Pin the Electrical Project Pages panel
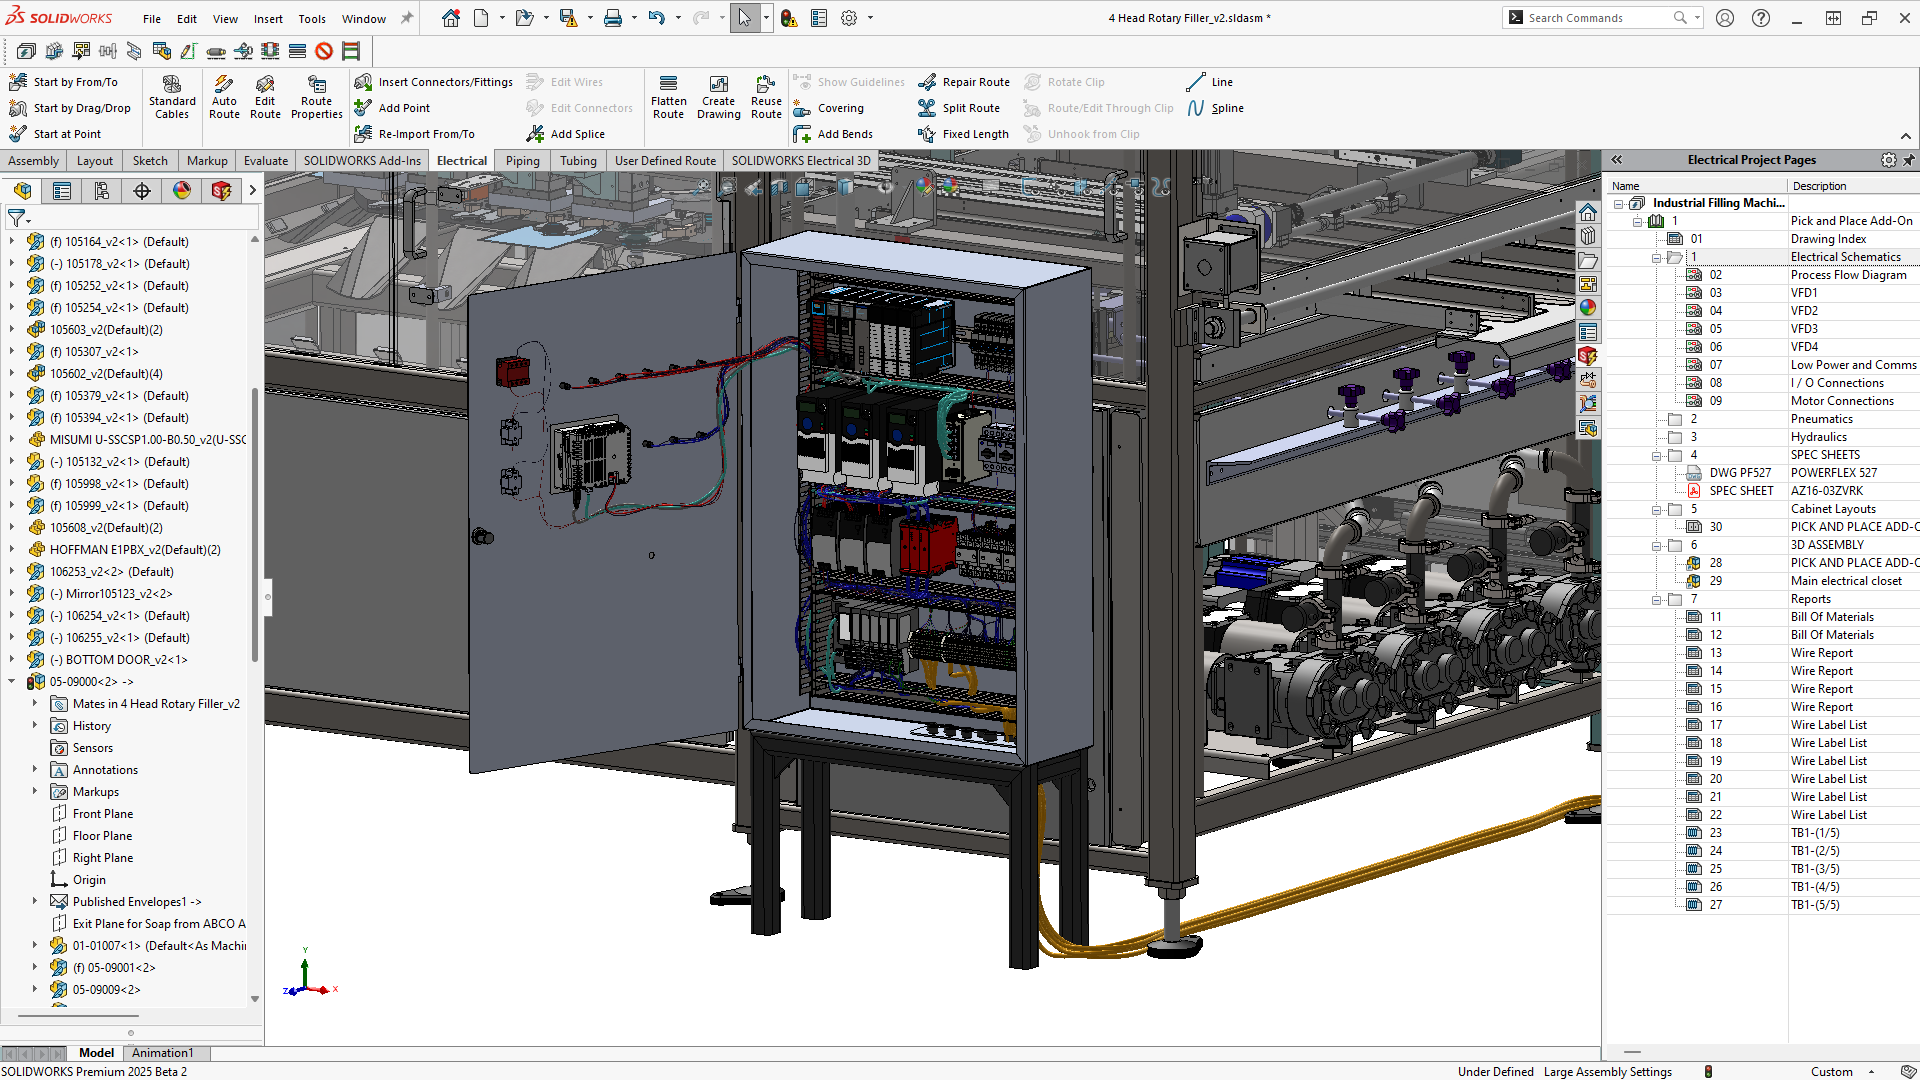Screen dimensions: 1920x1080 pos(1911,159)
